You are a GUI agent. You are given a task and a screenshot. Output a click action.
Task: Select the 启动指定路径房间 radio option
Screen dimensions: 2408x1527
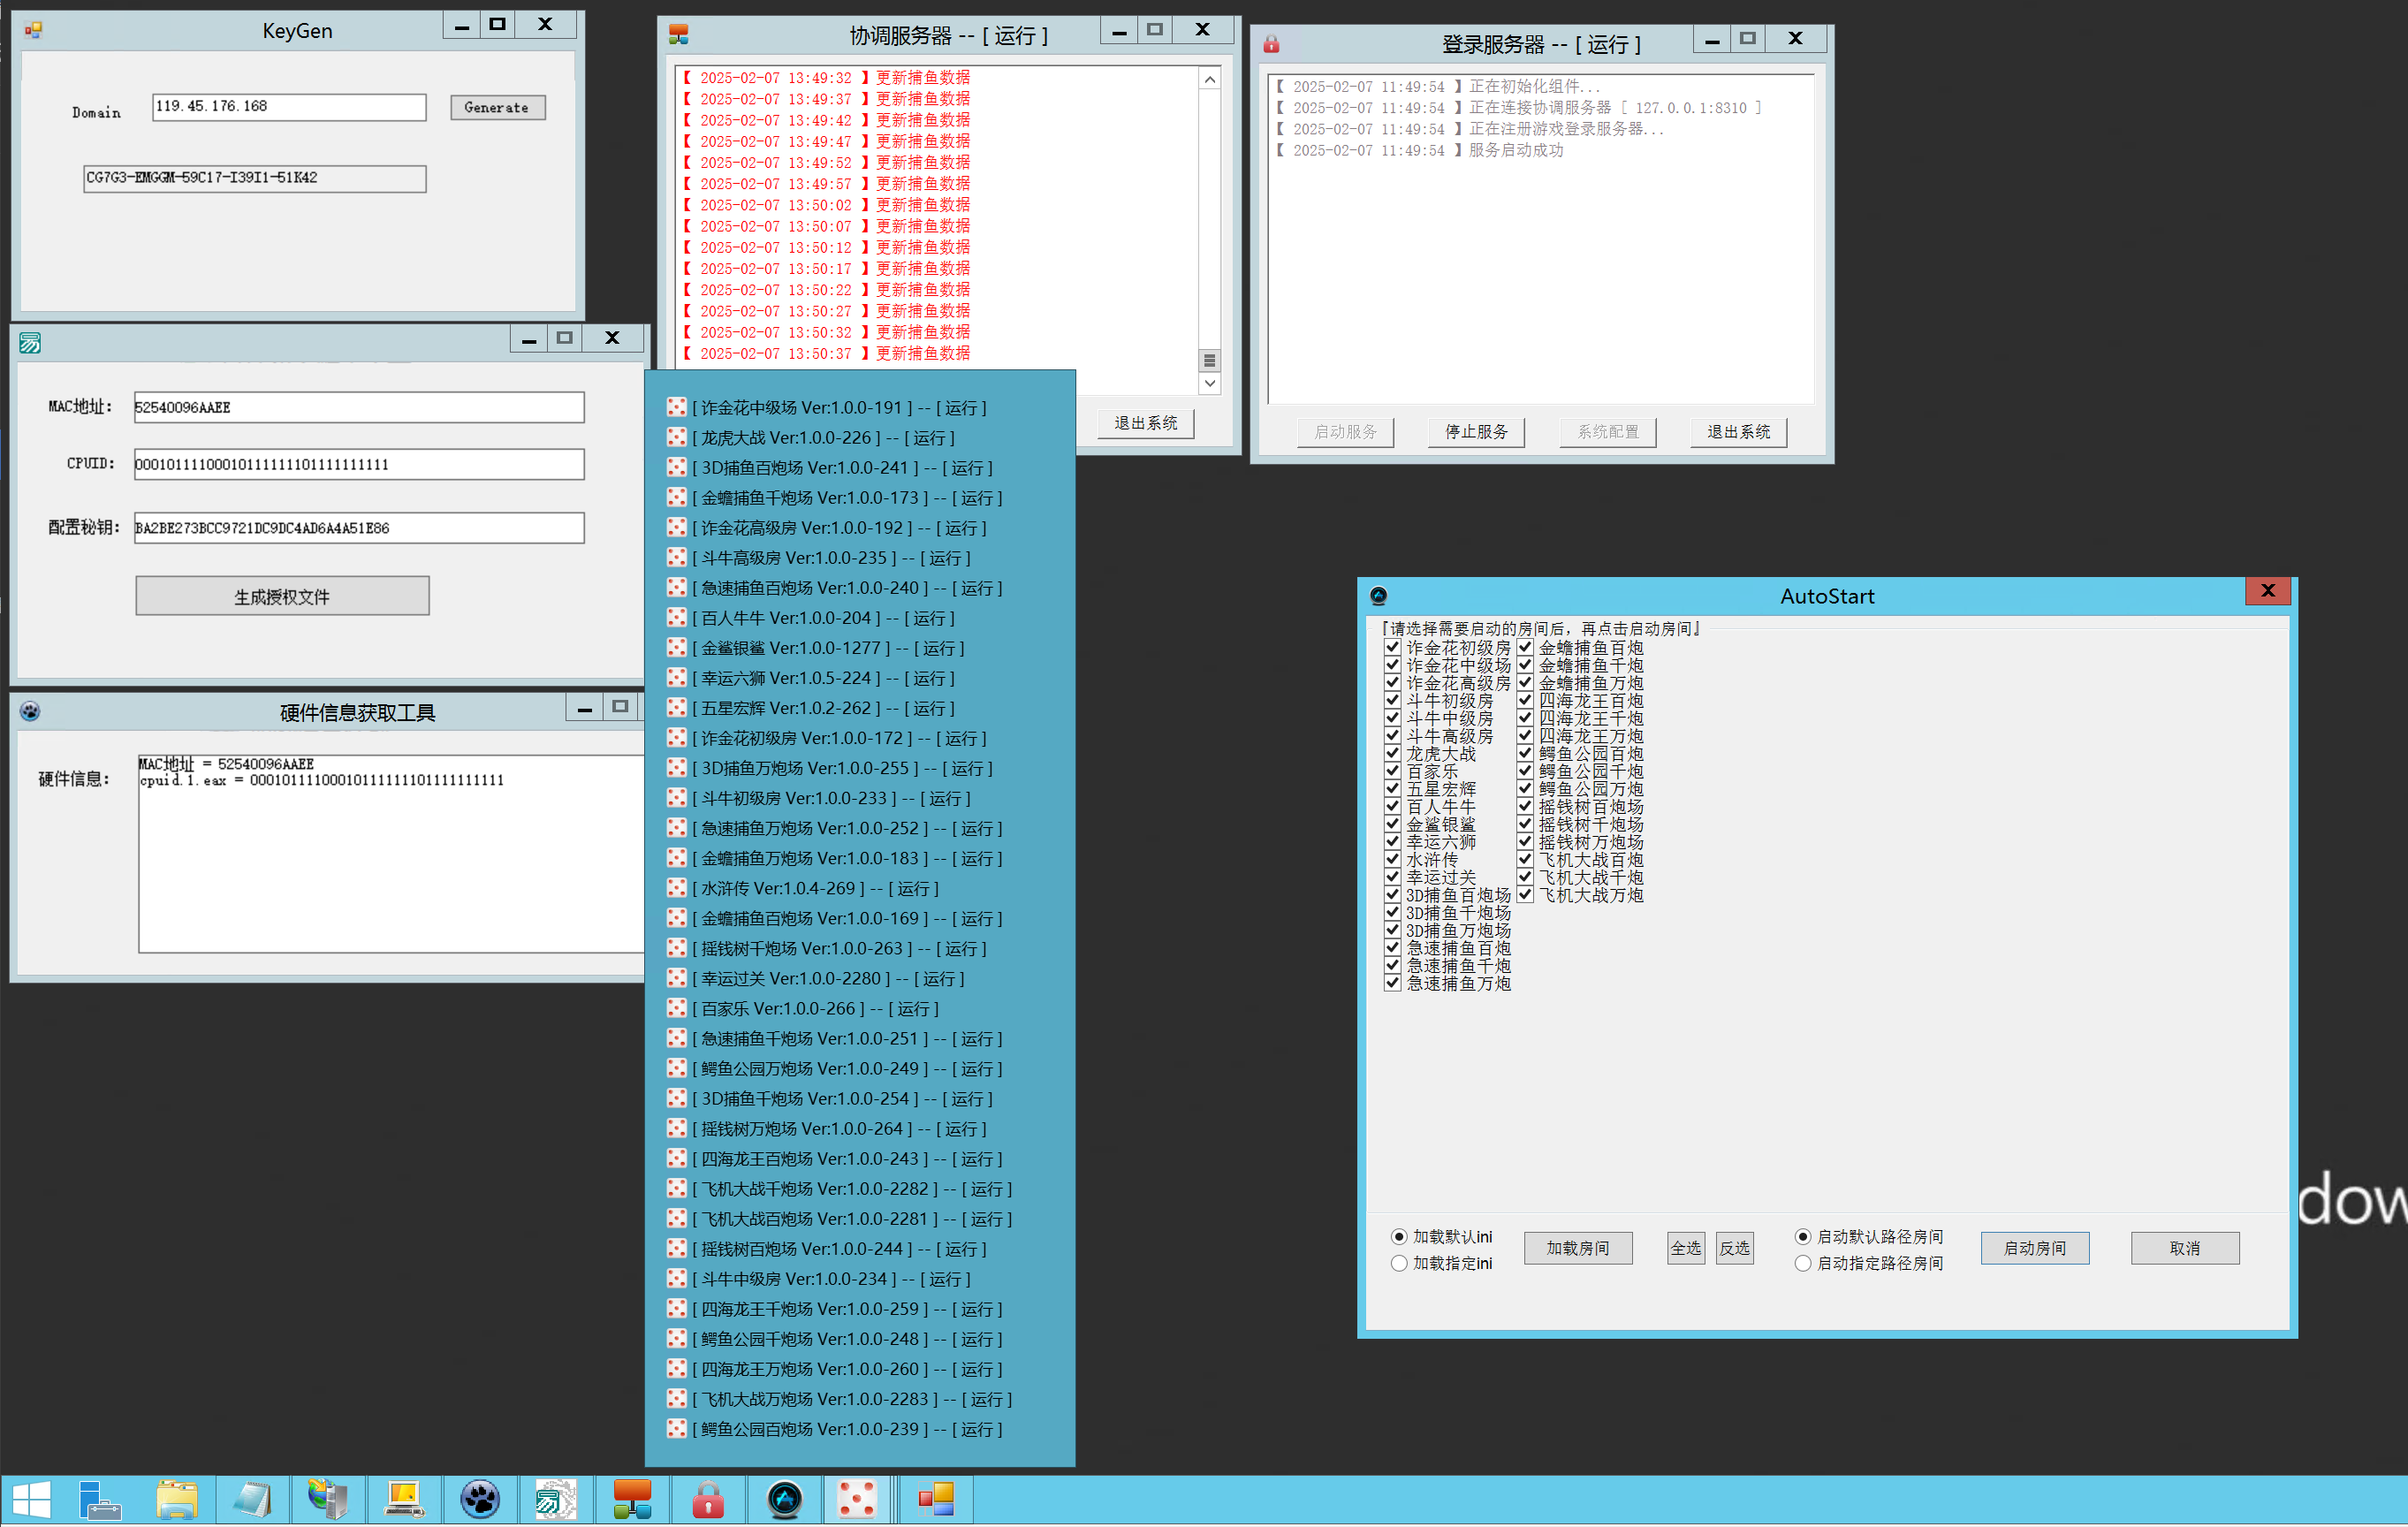click(x=1802, y=1263)
